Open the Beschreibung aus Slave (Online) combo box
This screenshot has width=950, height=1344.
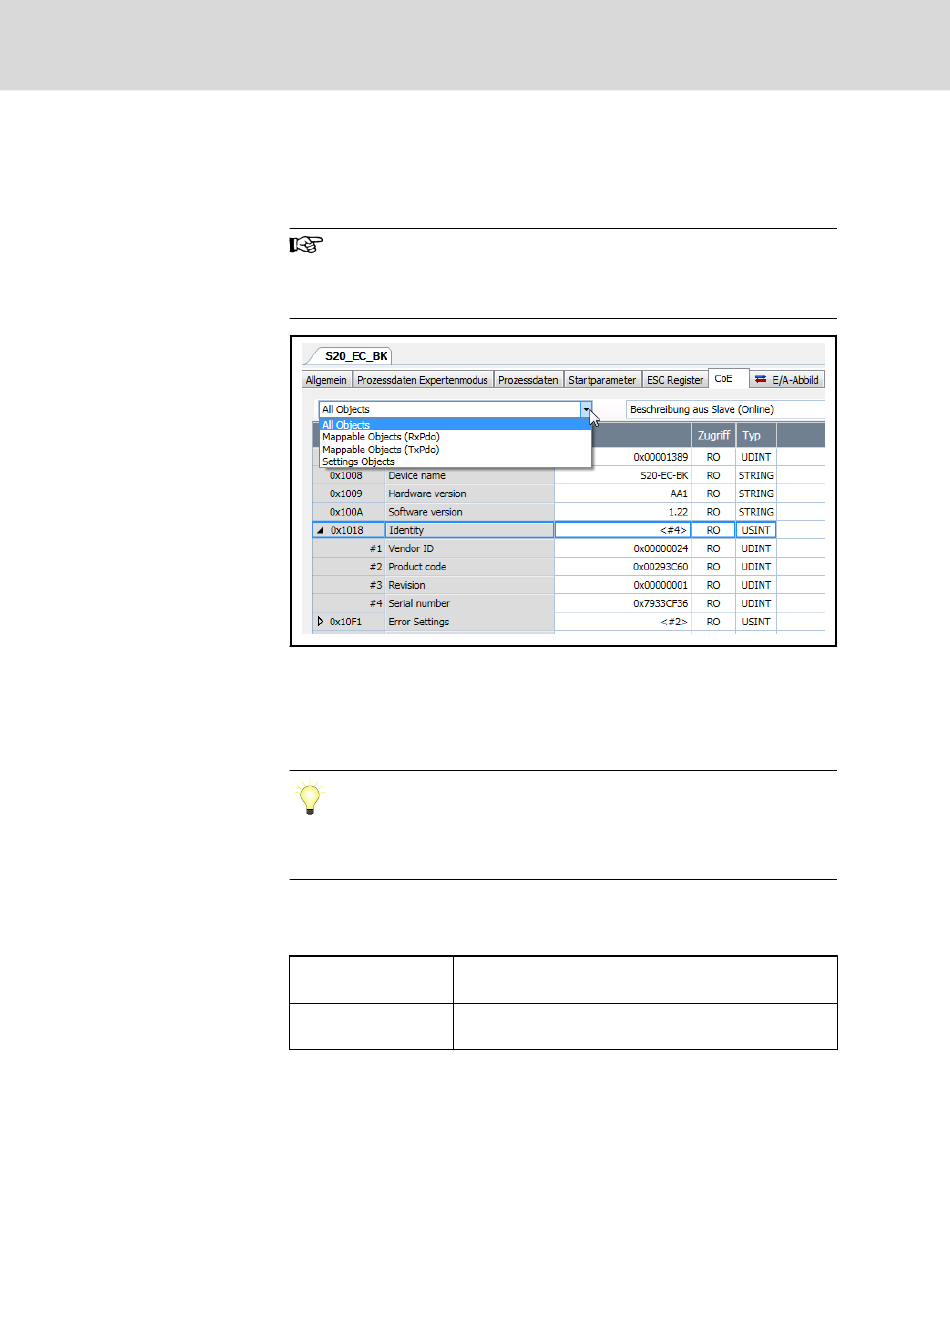(724, 410)
